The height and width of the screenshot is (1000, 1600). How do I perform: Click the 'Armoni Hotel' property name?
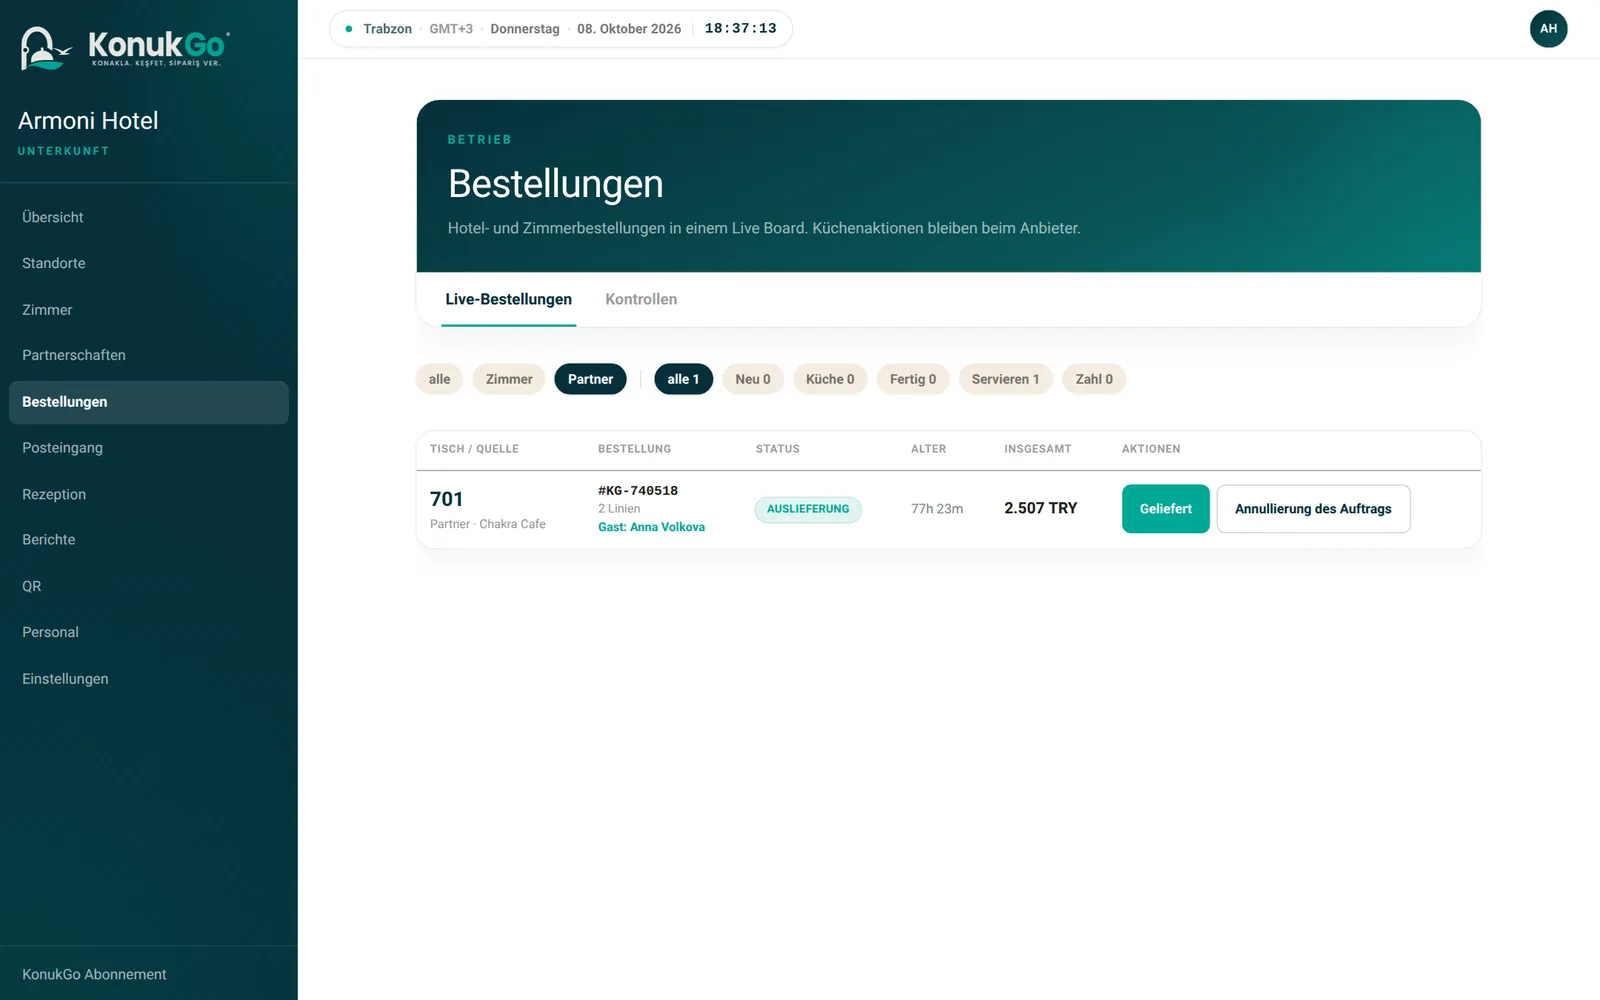coord(88,121)
